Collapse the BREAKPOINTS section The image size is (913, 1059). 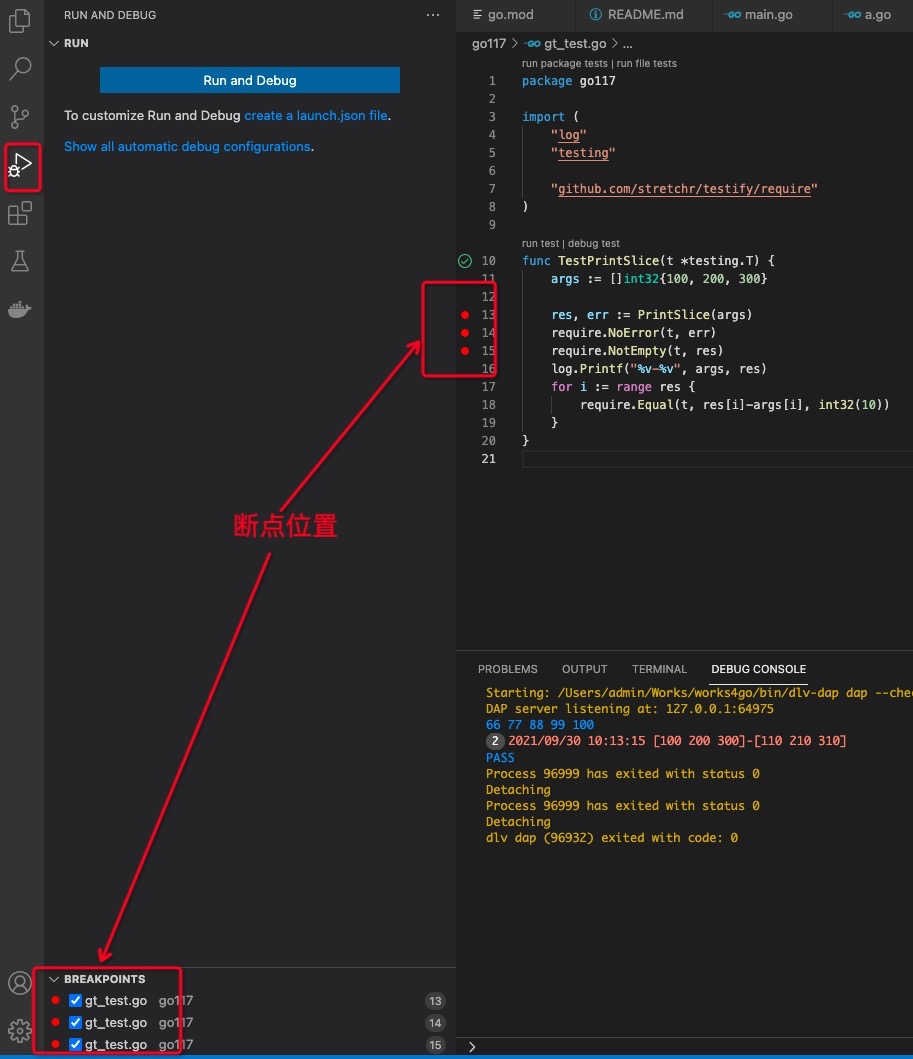point(54,979)
